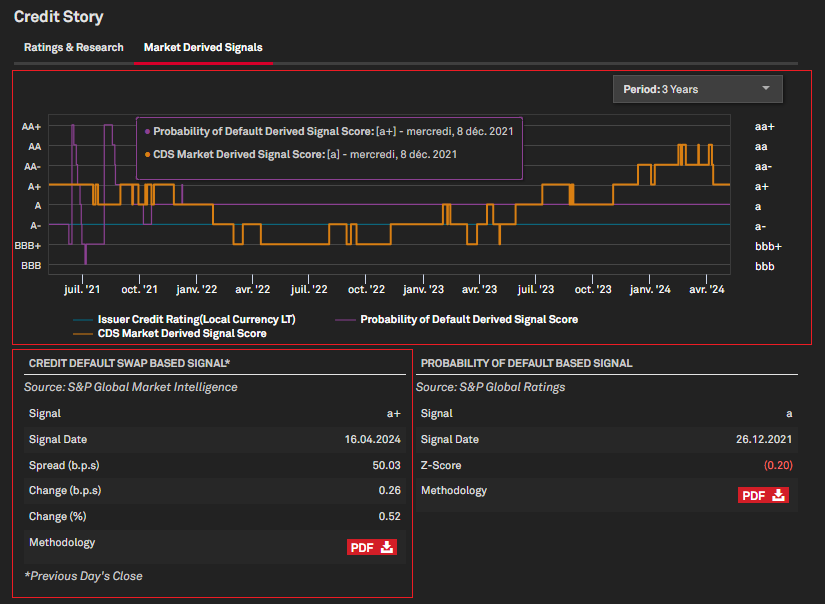Image resolution: width=826 pixels, height=604 pixels.
Task: Click the Change (%) value 0.52
Action: (390, 516)
